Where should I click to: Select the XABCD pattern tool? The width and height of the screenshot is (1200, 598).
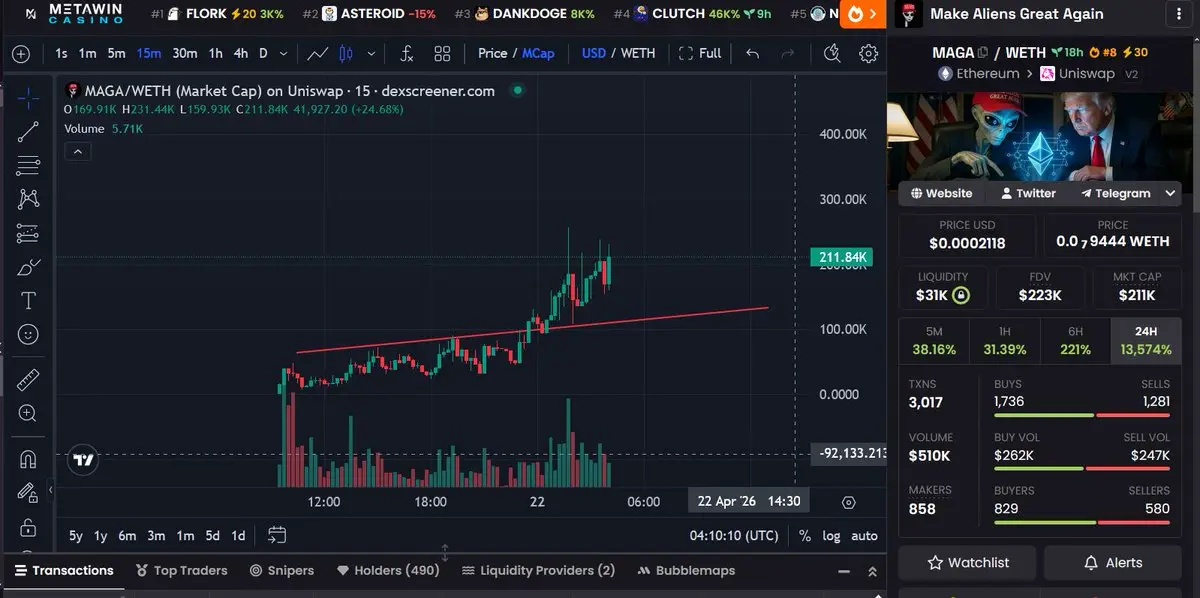28,199
